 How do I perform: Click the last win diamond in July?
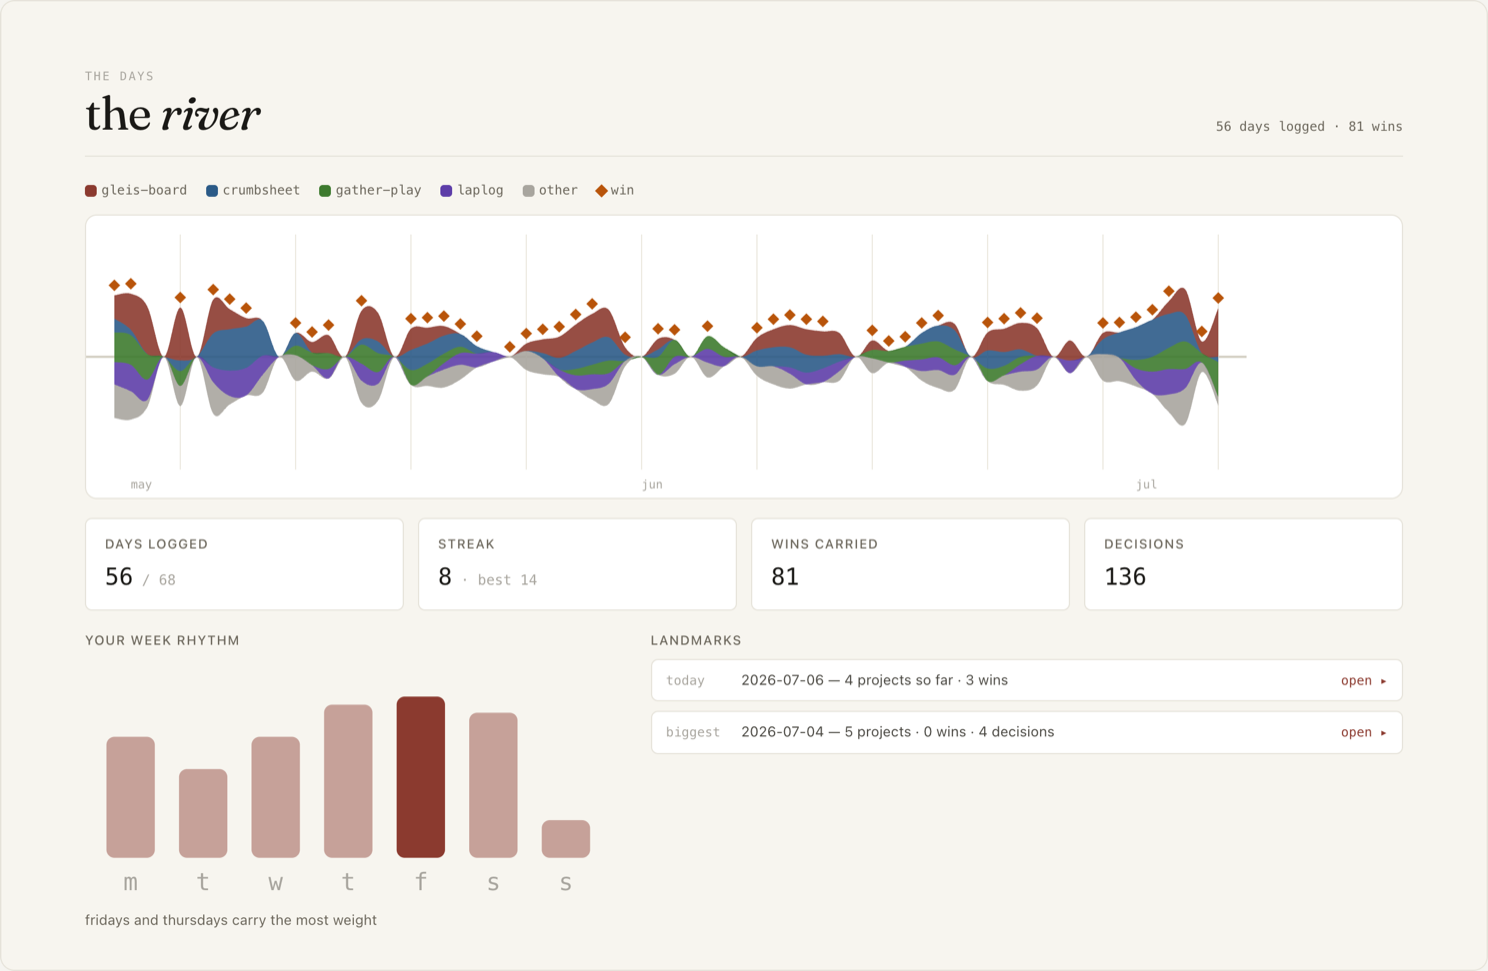point(1218,298)
